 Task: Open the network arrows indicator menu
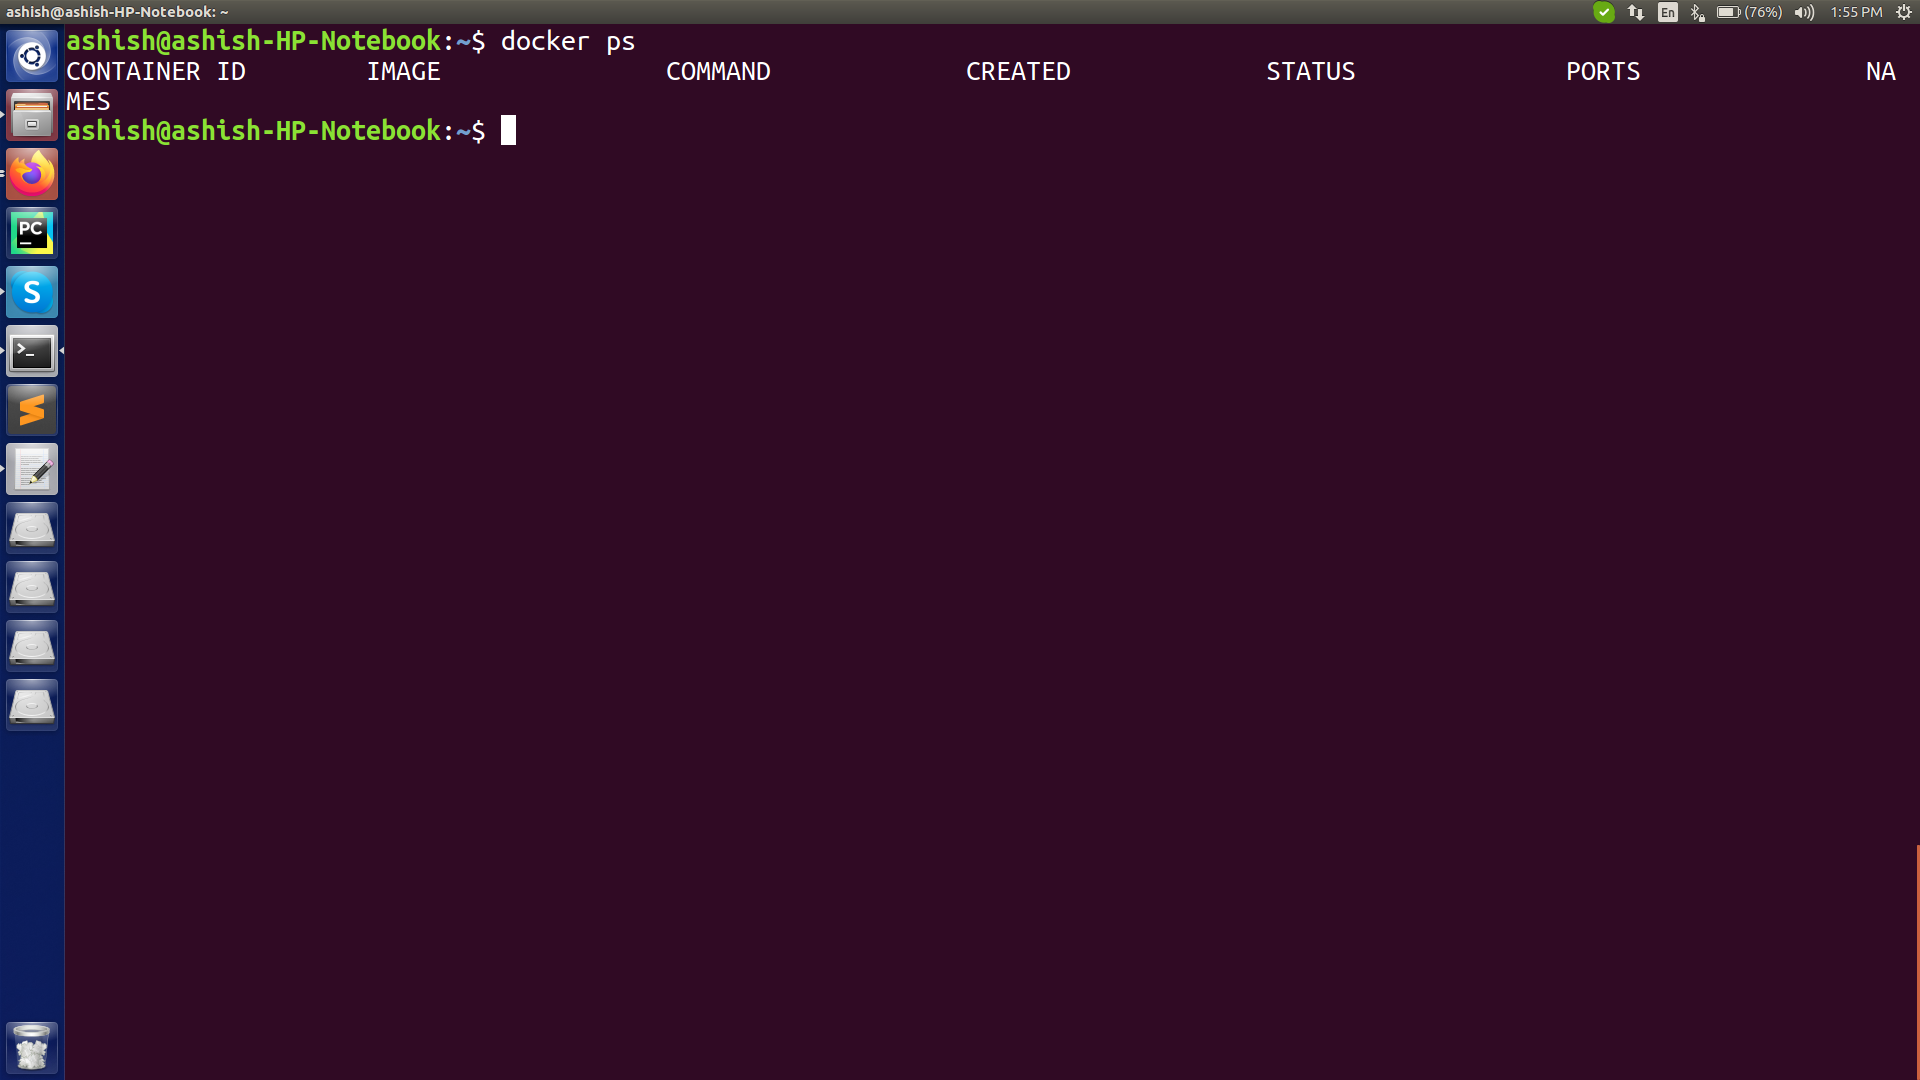click(1636, 13)
